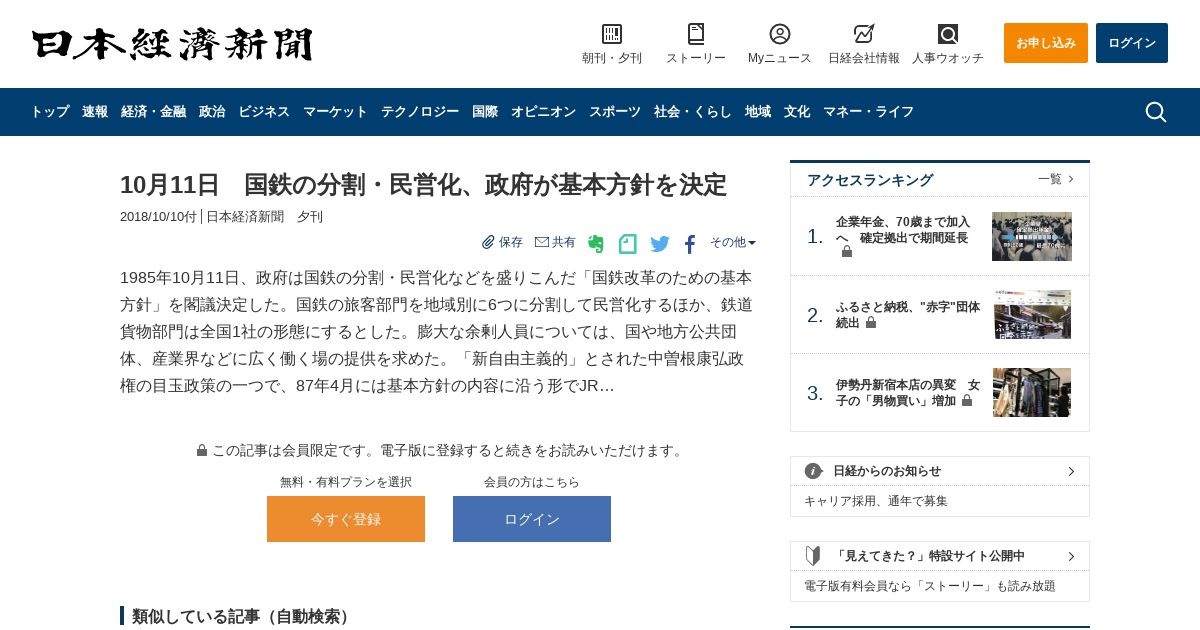The height and width of the screenshot is (630, 1200).
Task: Go to 文化 navigation item
Action: pyautogui.click(x=797, y=112)
